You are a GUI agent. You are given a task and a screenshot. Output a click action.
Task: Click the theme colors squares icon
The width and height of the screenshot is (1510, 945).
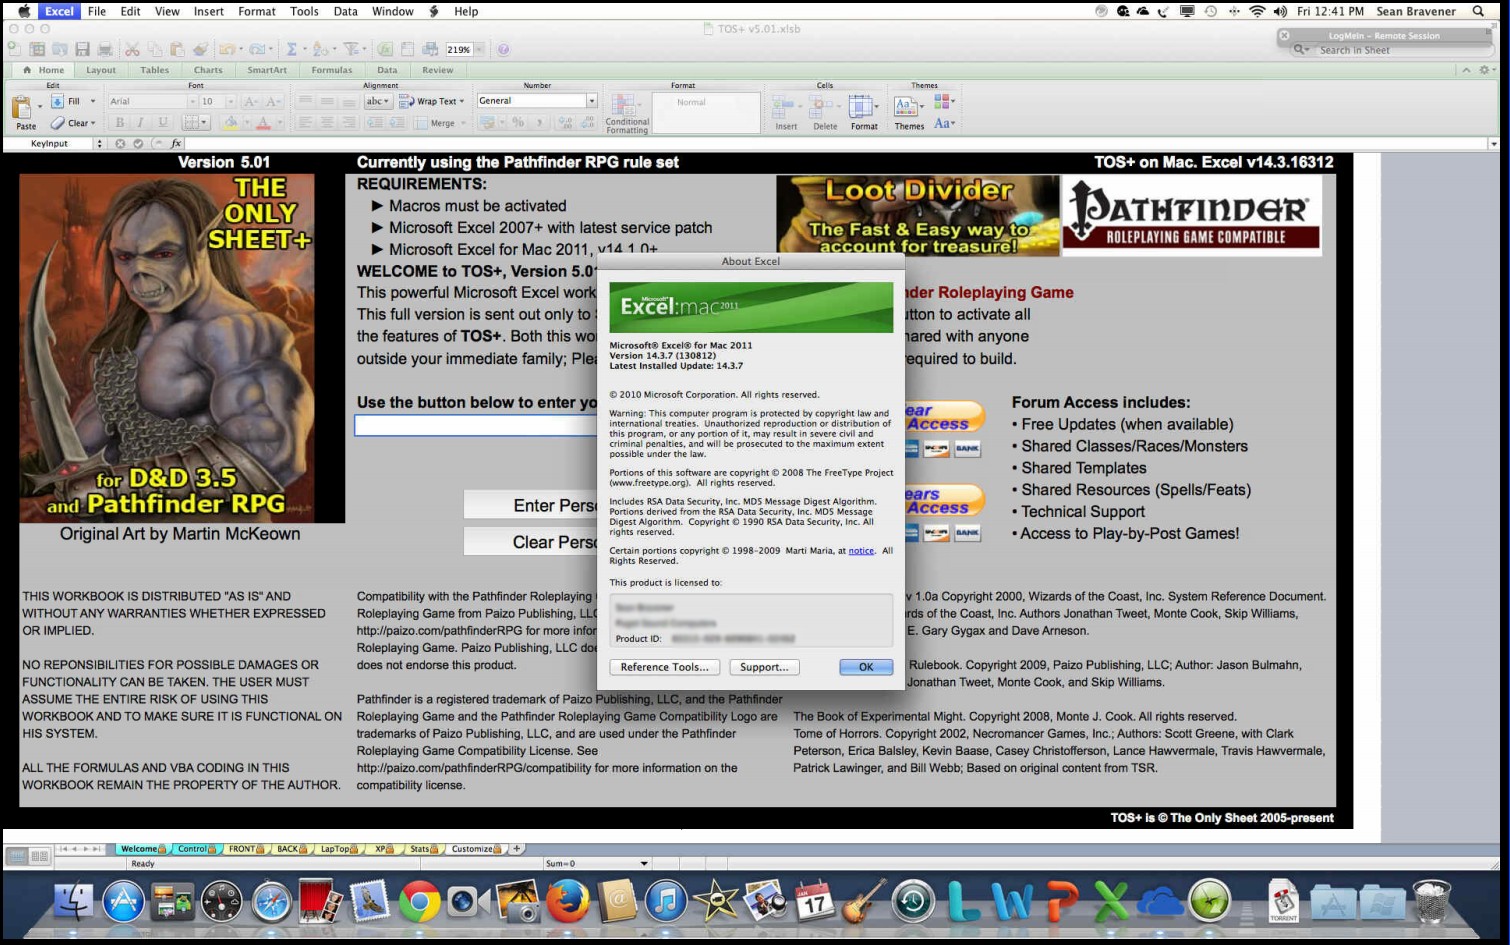click(x=941, y=101)
